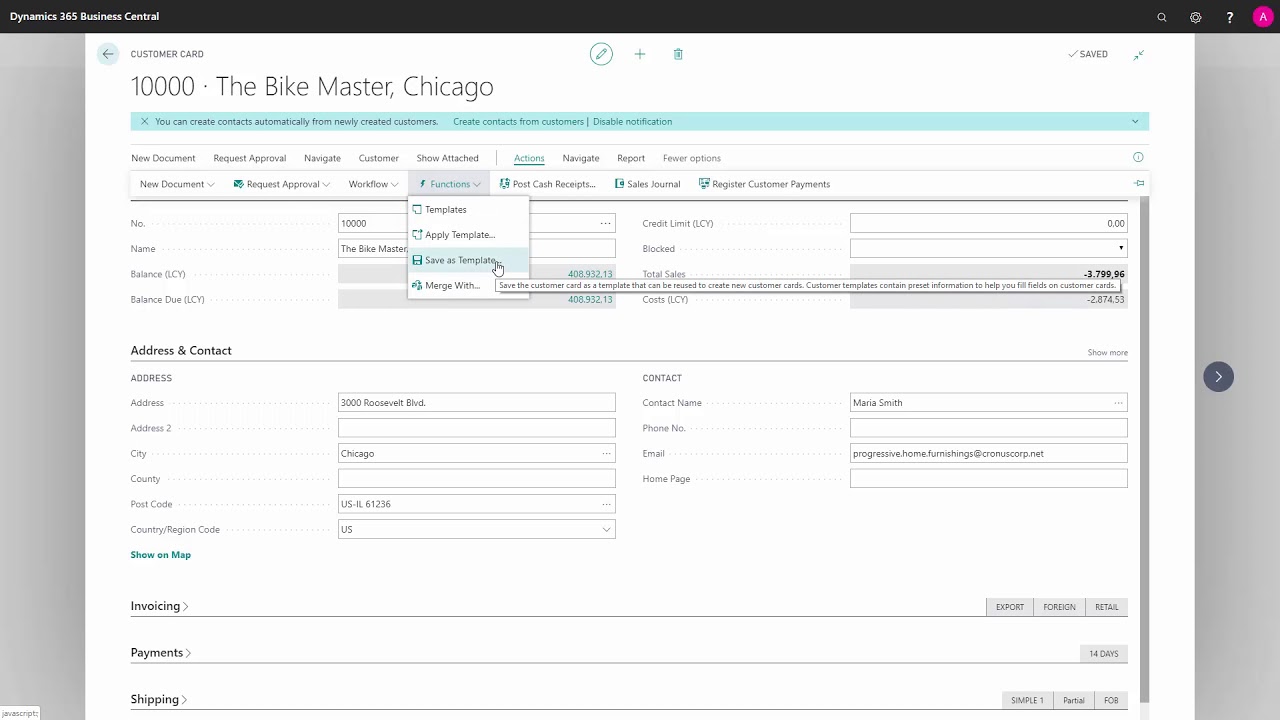Click Show more in Address & Contact
Viewport: 1280px width, 720px height.
pos(1107,353)
